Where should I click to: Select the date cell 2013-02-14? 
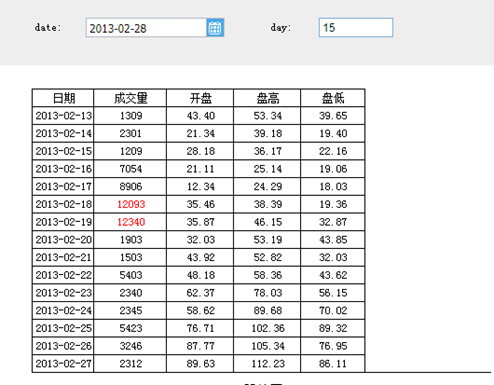(x=63, y=133)
